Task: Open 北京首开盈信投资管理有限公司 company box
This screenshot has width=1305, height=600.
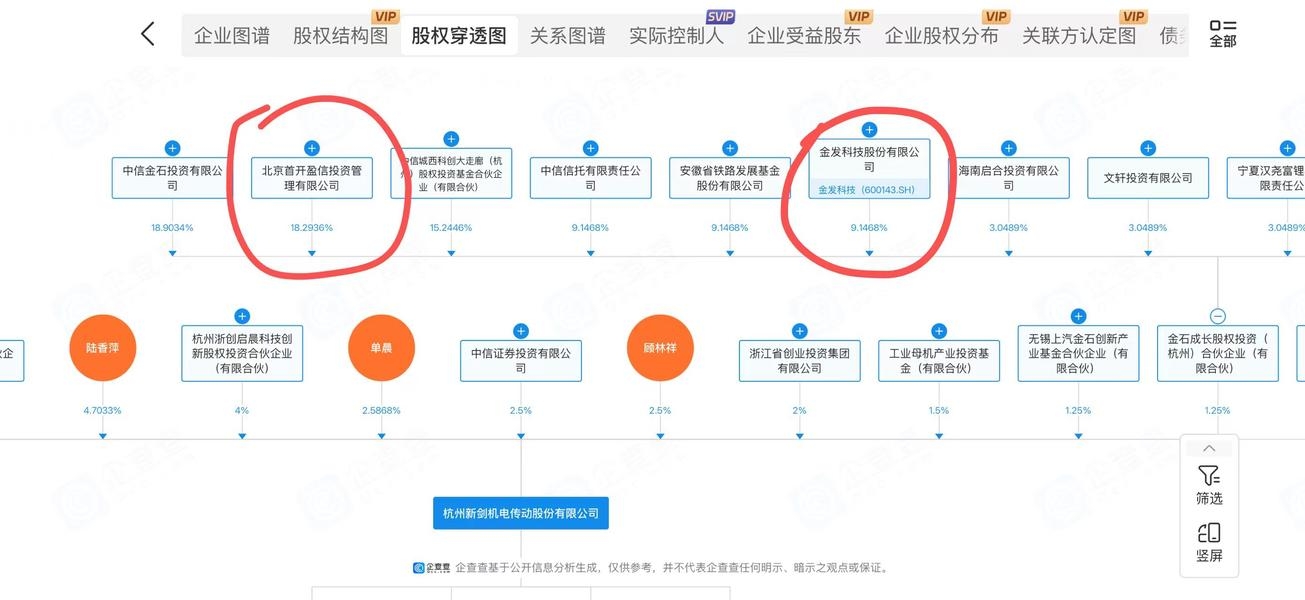Action: 311,178
